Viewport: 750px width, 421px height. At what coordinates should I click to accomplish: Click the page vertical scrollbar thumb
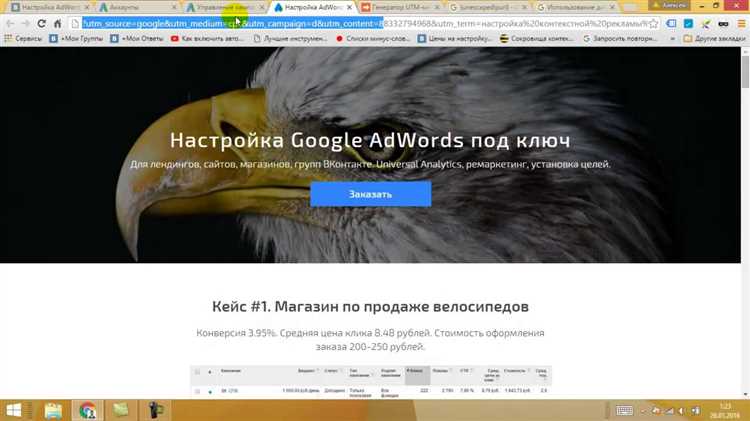(745, 70)
